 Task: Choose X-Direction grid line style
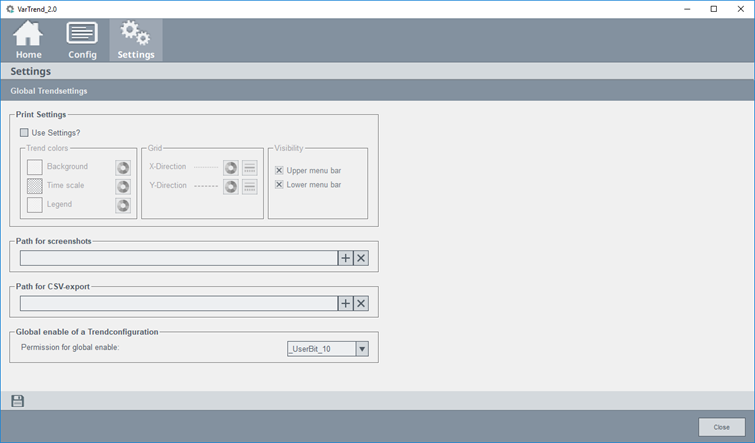(249, 168)
